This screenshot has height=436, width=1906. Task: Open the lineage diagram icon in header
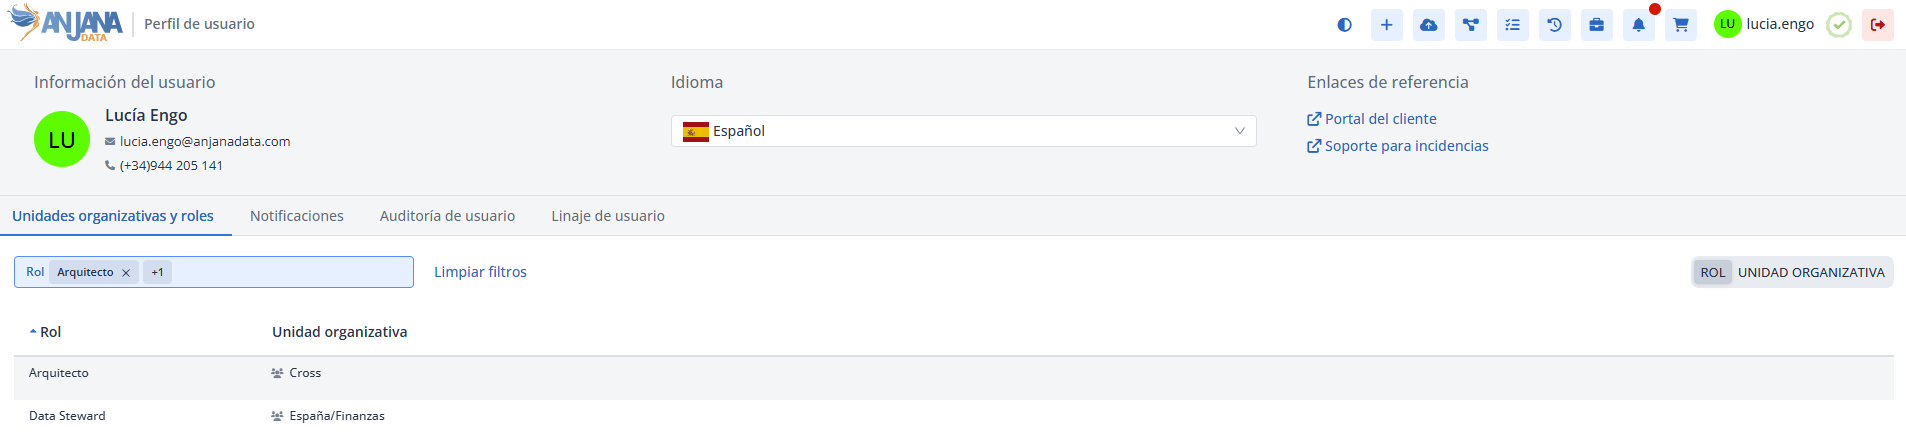click(x=1470, y=25)
